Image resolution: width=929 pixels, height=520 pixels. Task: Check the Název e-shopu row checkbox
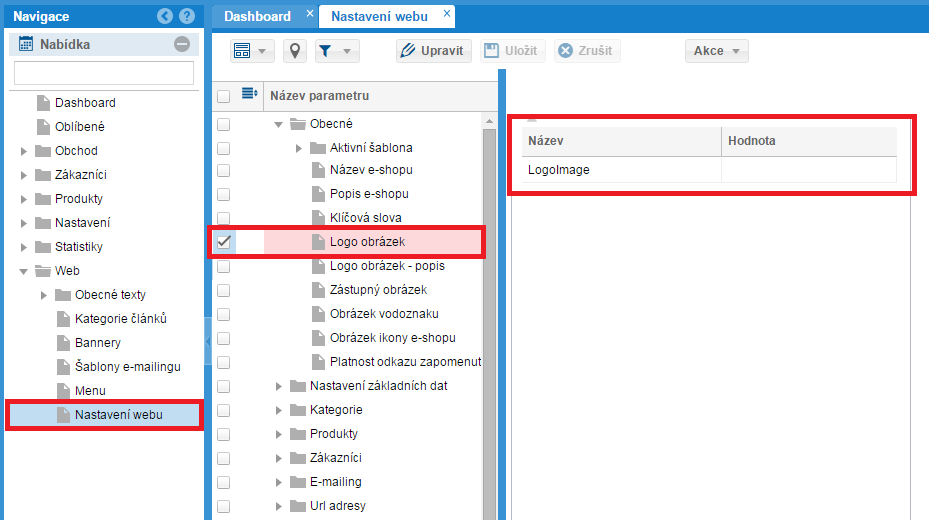223,171
